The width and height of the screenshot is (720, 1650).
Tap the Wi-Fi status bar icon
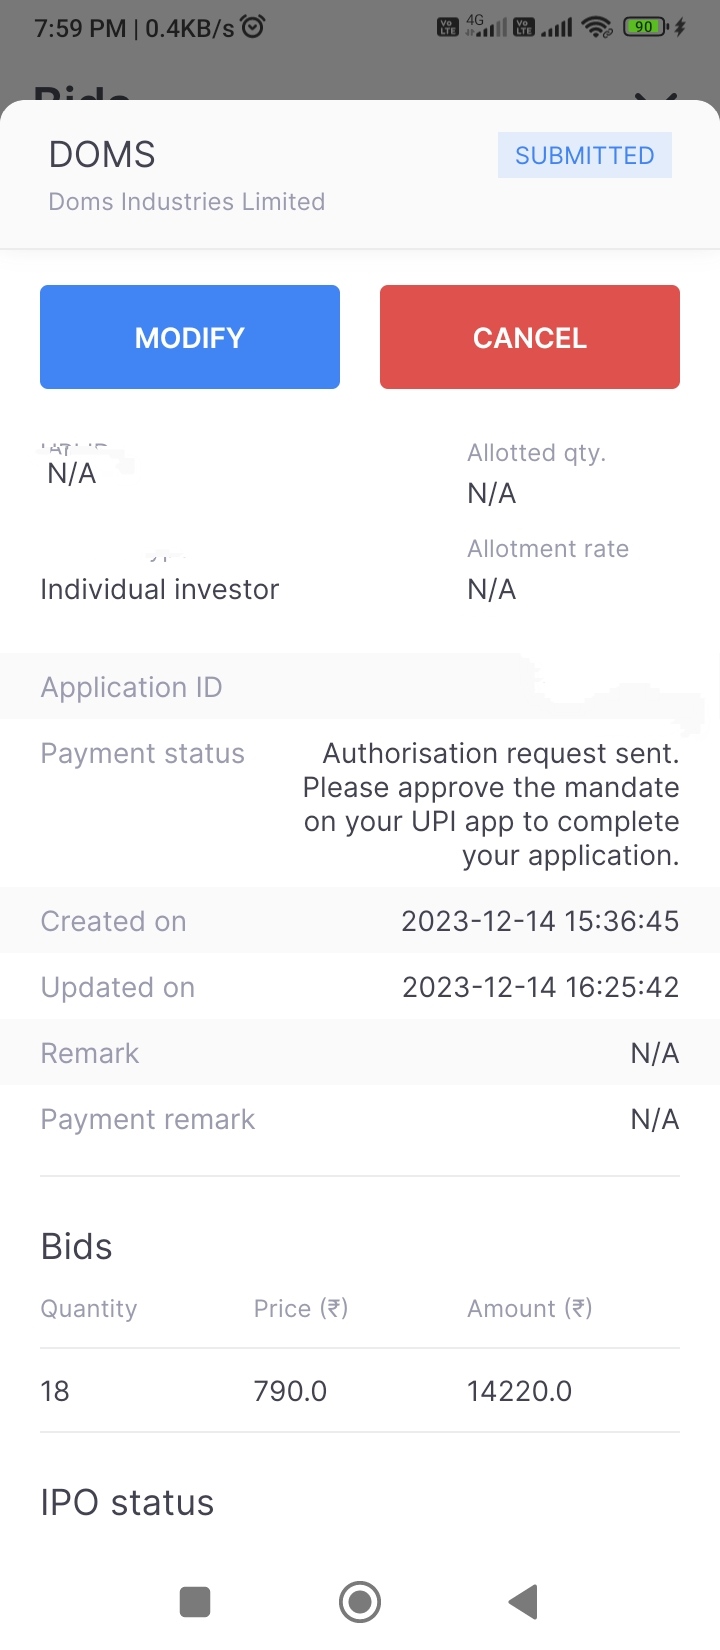tap(598, 27)
